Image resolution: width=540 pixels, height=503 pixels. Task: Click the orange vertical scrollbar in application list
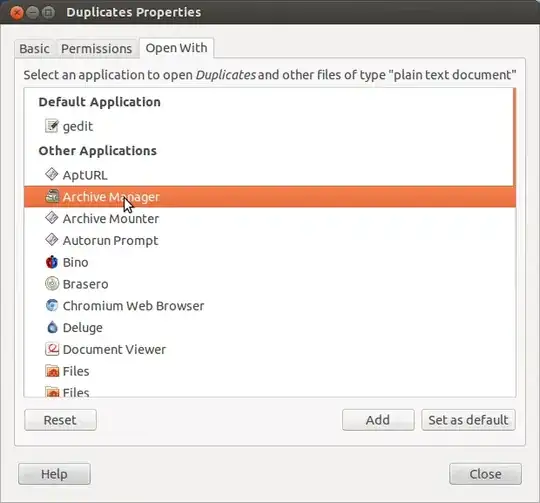point(515,137)
